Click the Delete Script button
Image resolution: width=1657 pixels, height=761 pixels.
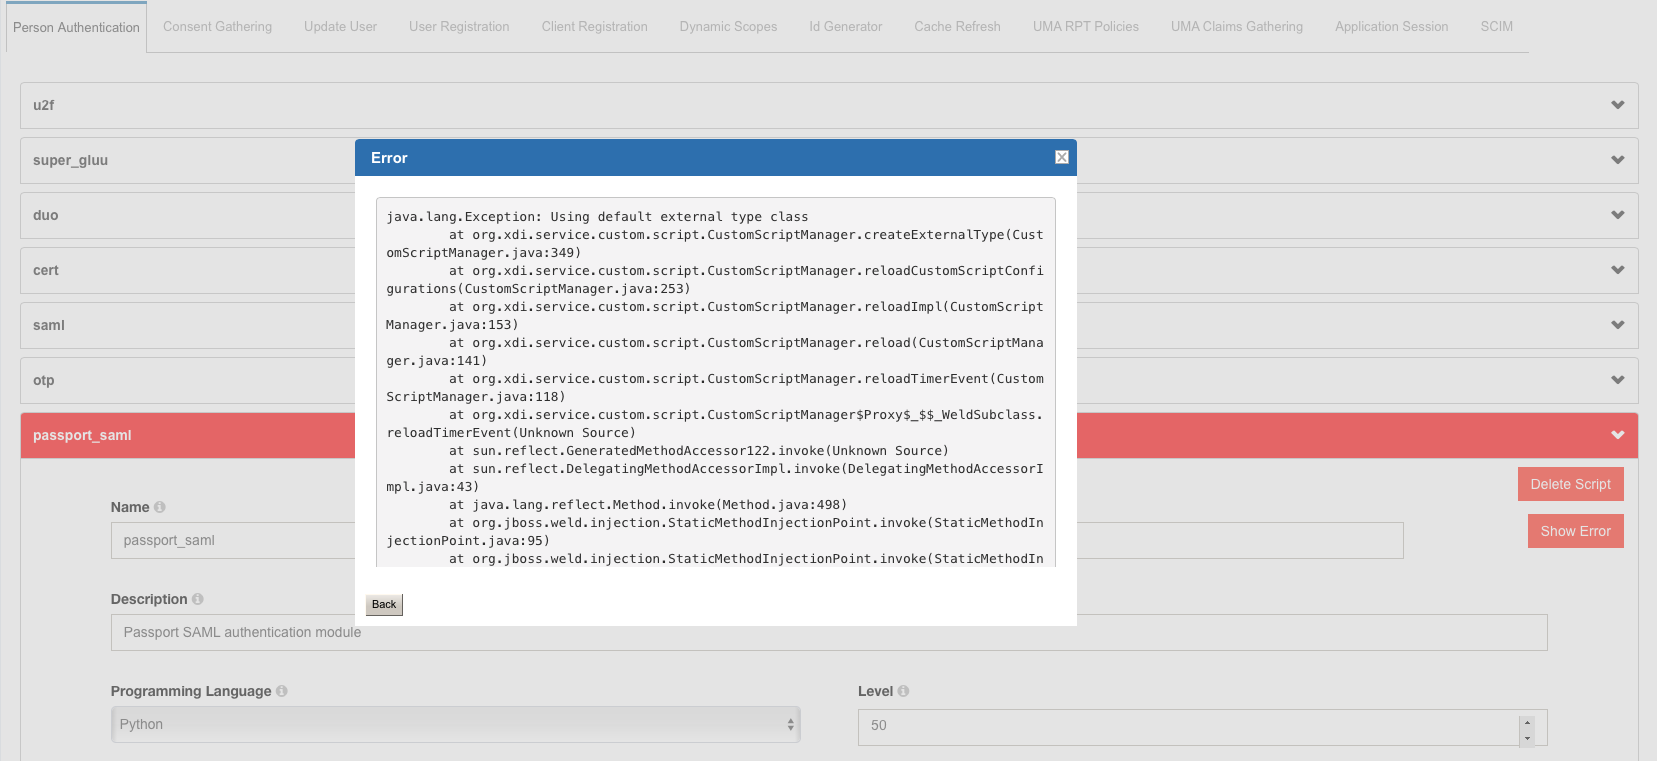(1570, 484)
